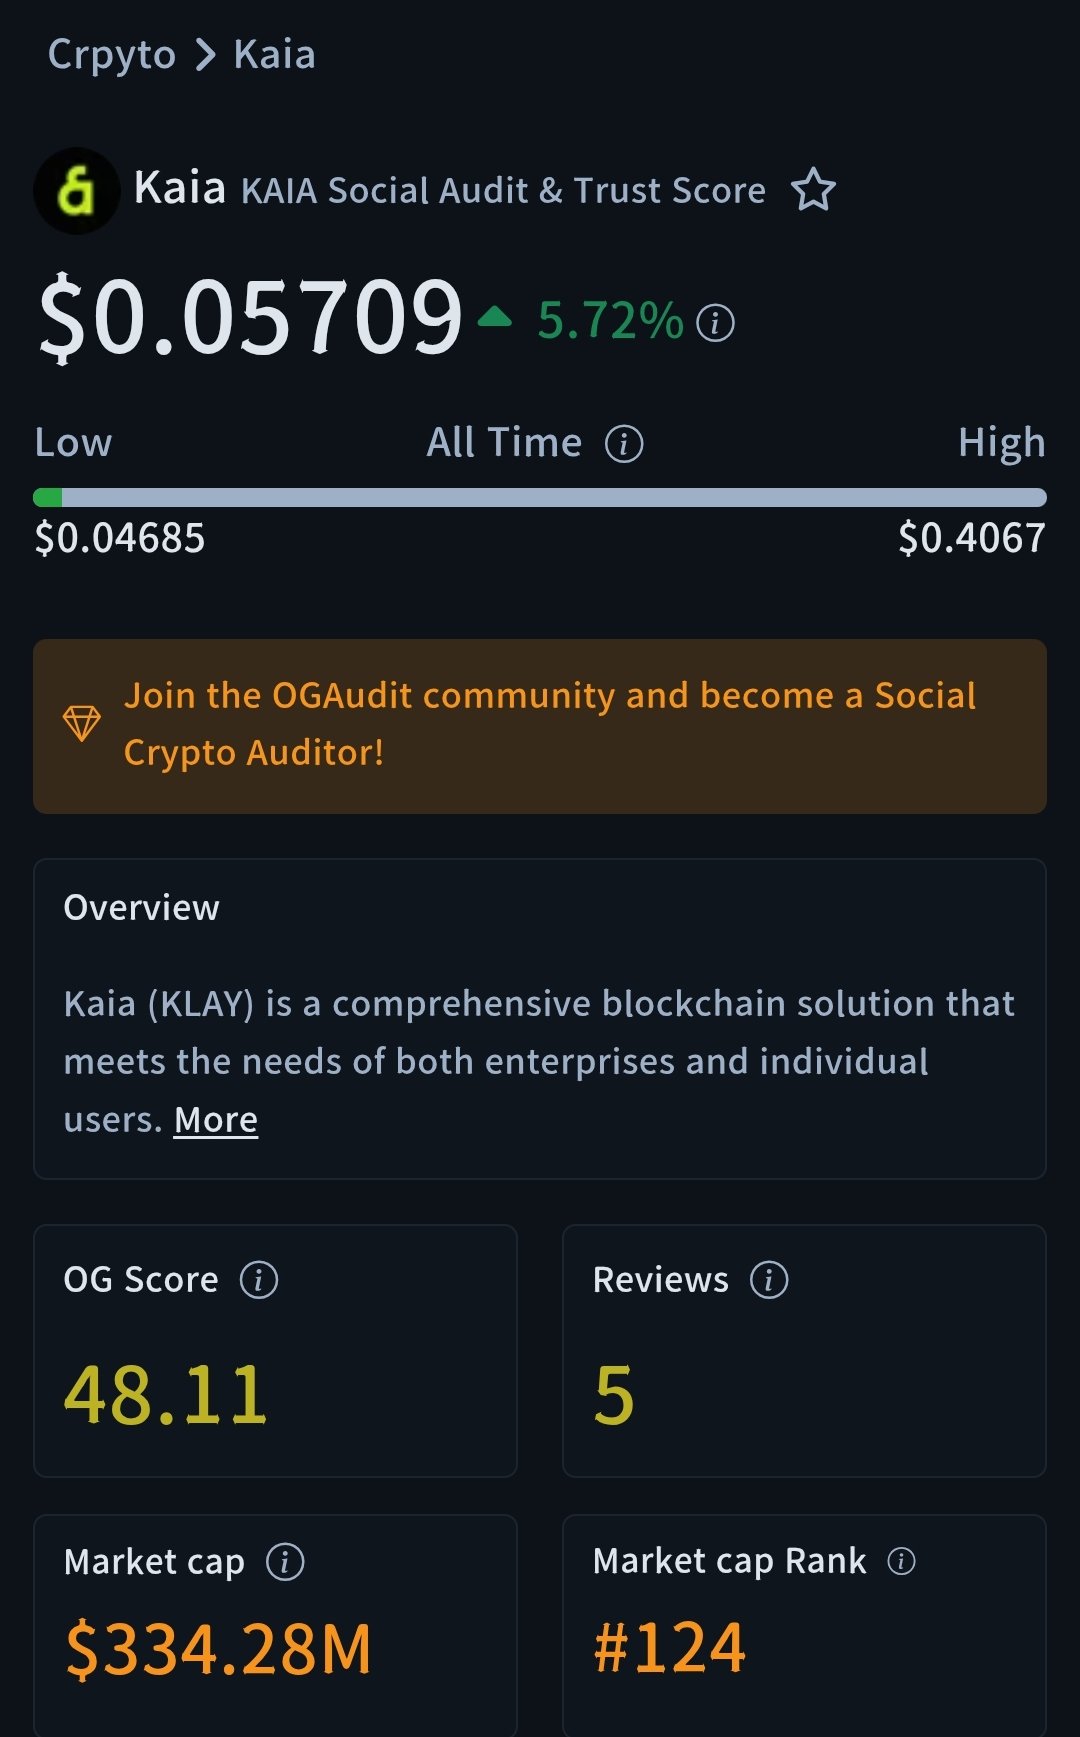Click the breadcrumb chevron arrow
This screenshot has width=1080, height=1737.
[x=205, y=55]
